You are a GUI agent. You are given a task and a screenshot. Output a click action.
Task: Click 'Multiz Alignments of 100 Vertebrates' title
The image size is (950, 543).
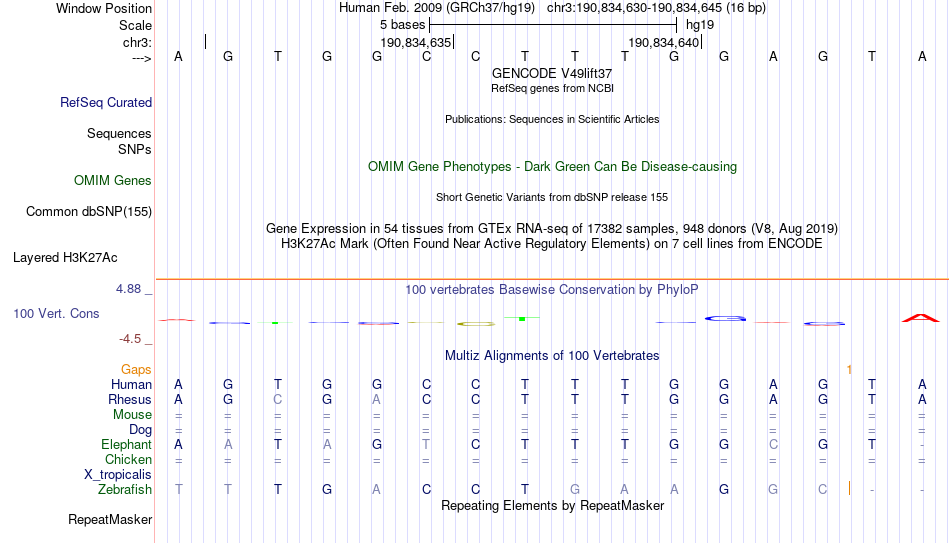click(552, 356)
